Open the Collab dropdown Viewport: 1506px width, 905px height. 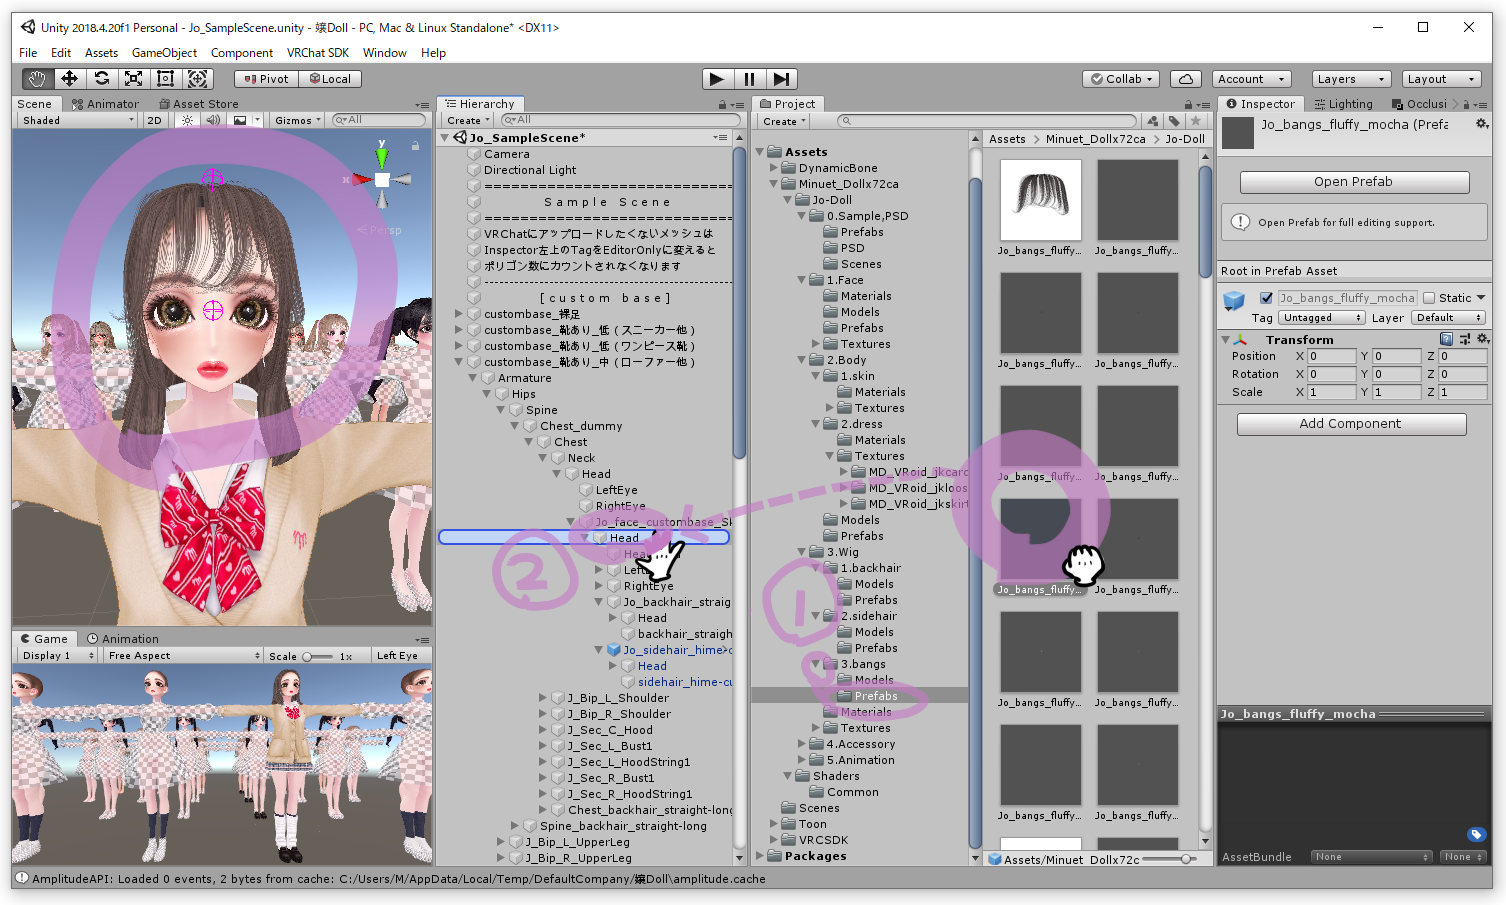click(x=1121, y=79)
